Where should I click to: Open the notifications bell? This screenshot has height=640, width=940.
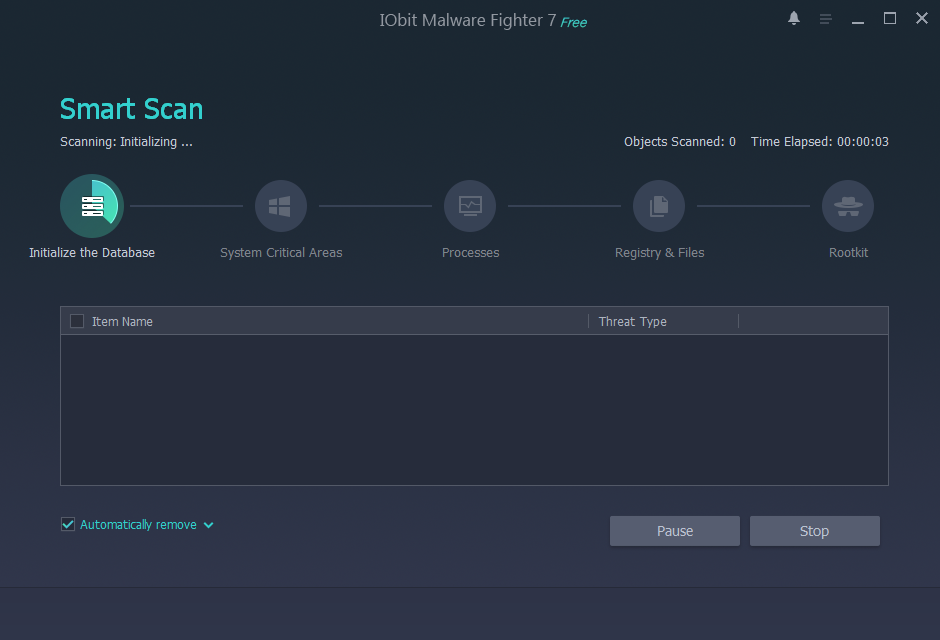[794, 18]
